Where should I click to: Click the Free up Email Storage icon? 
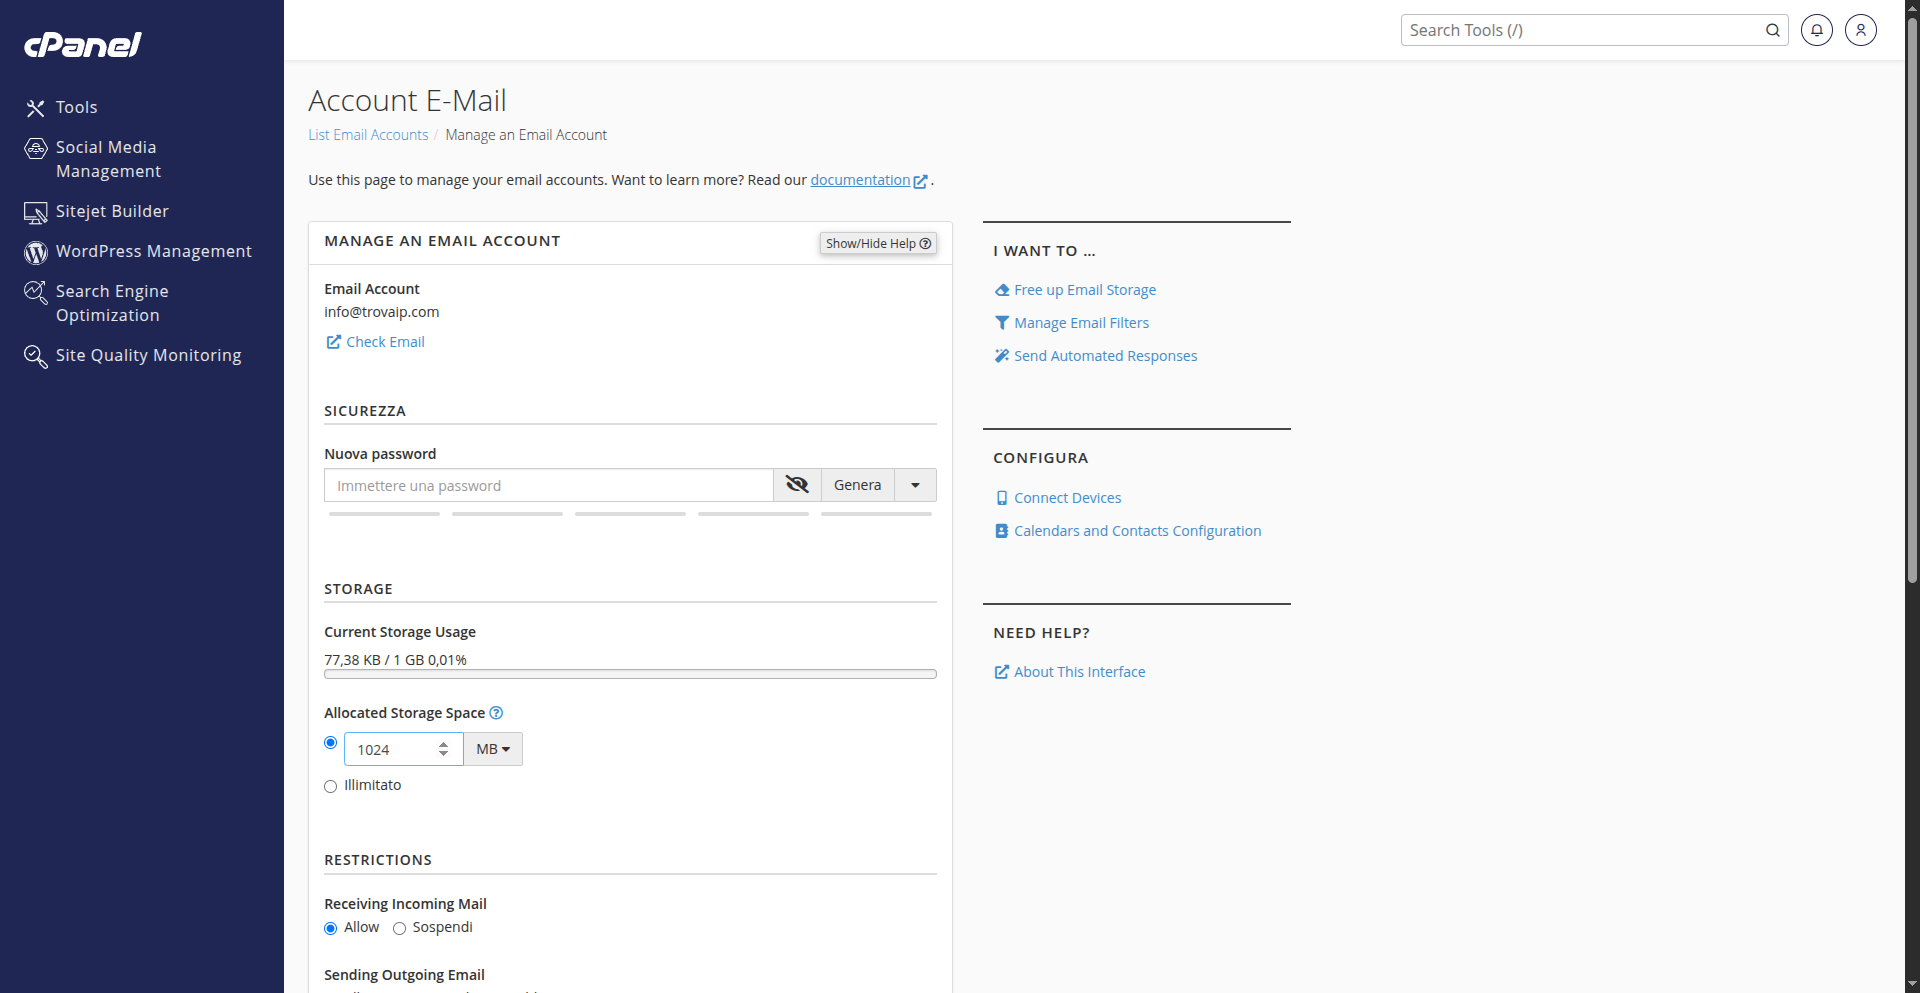coord(1002,290)
